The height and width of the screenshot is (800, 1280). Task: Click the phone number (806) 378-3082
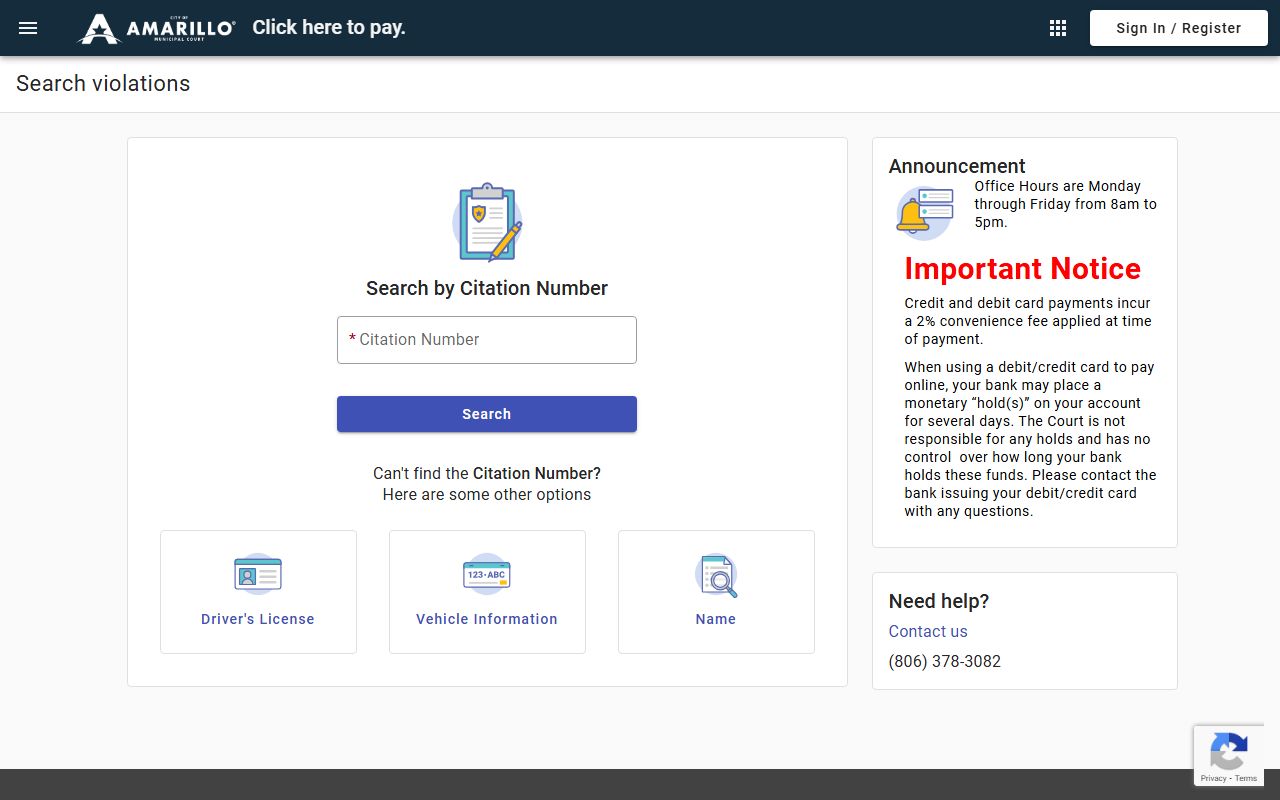point(945,661)
